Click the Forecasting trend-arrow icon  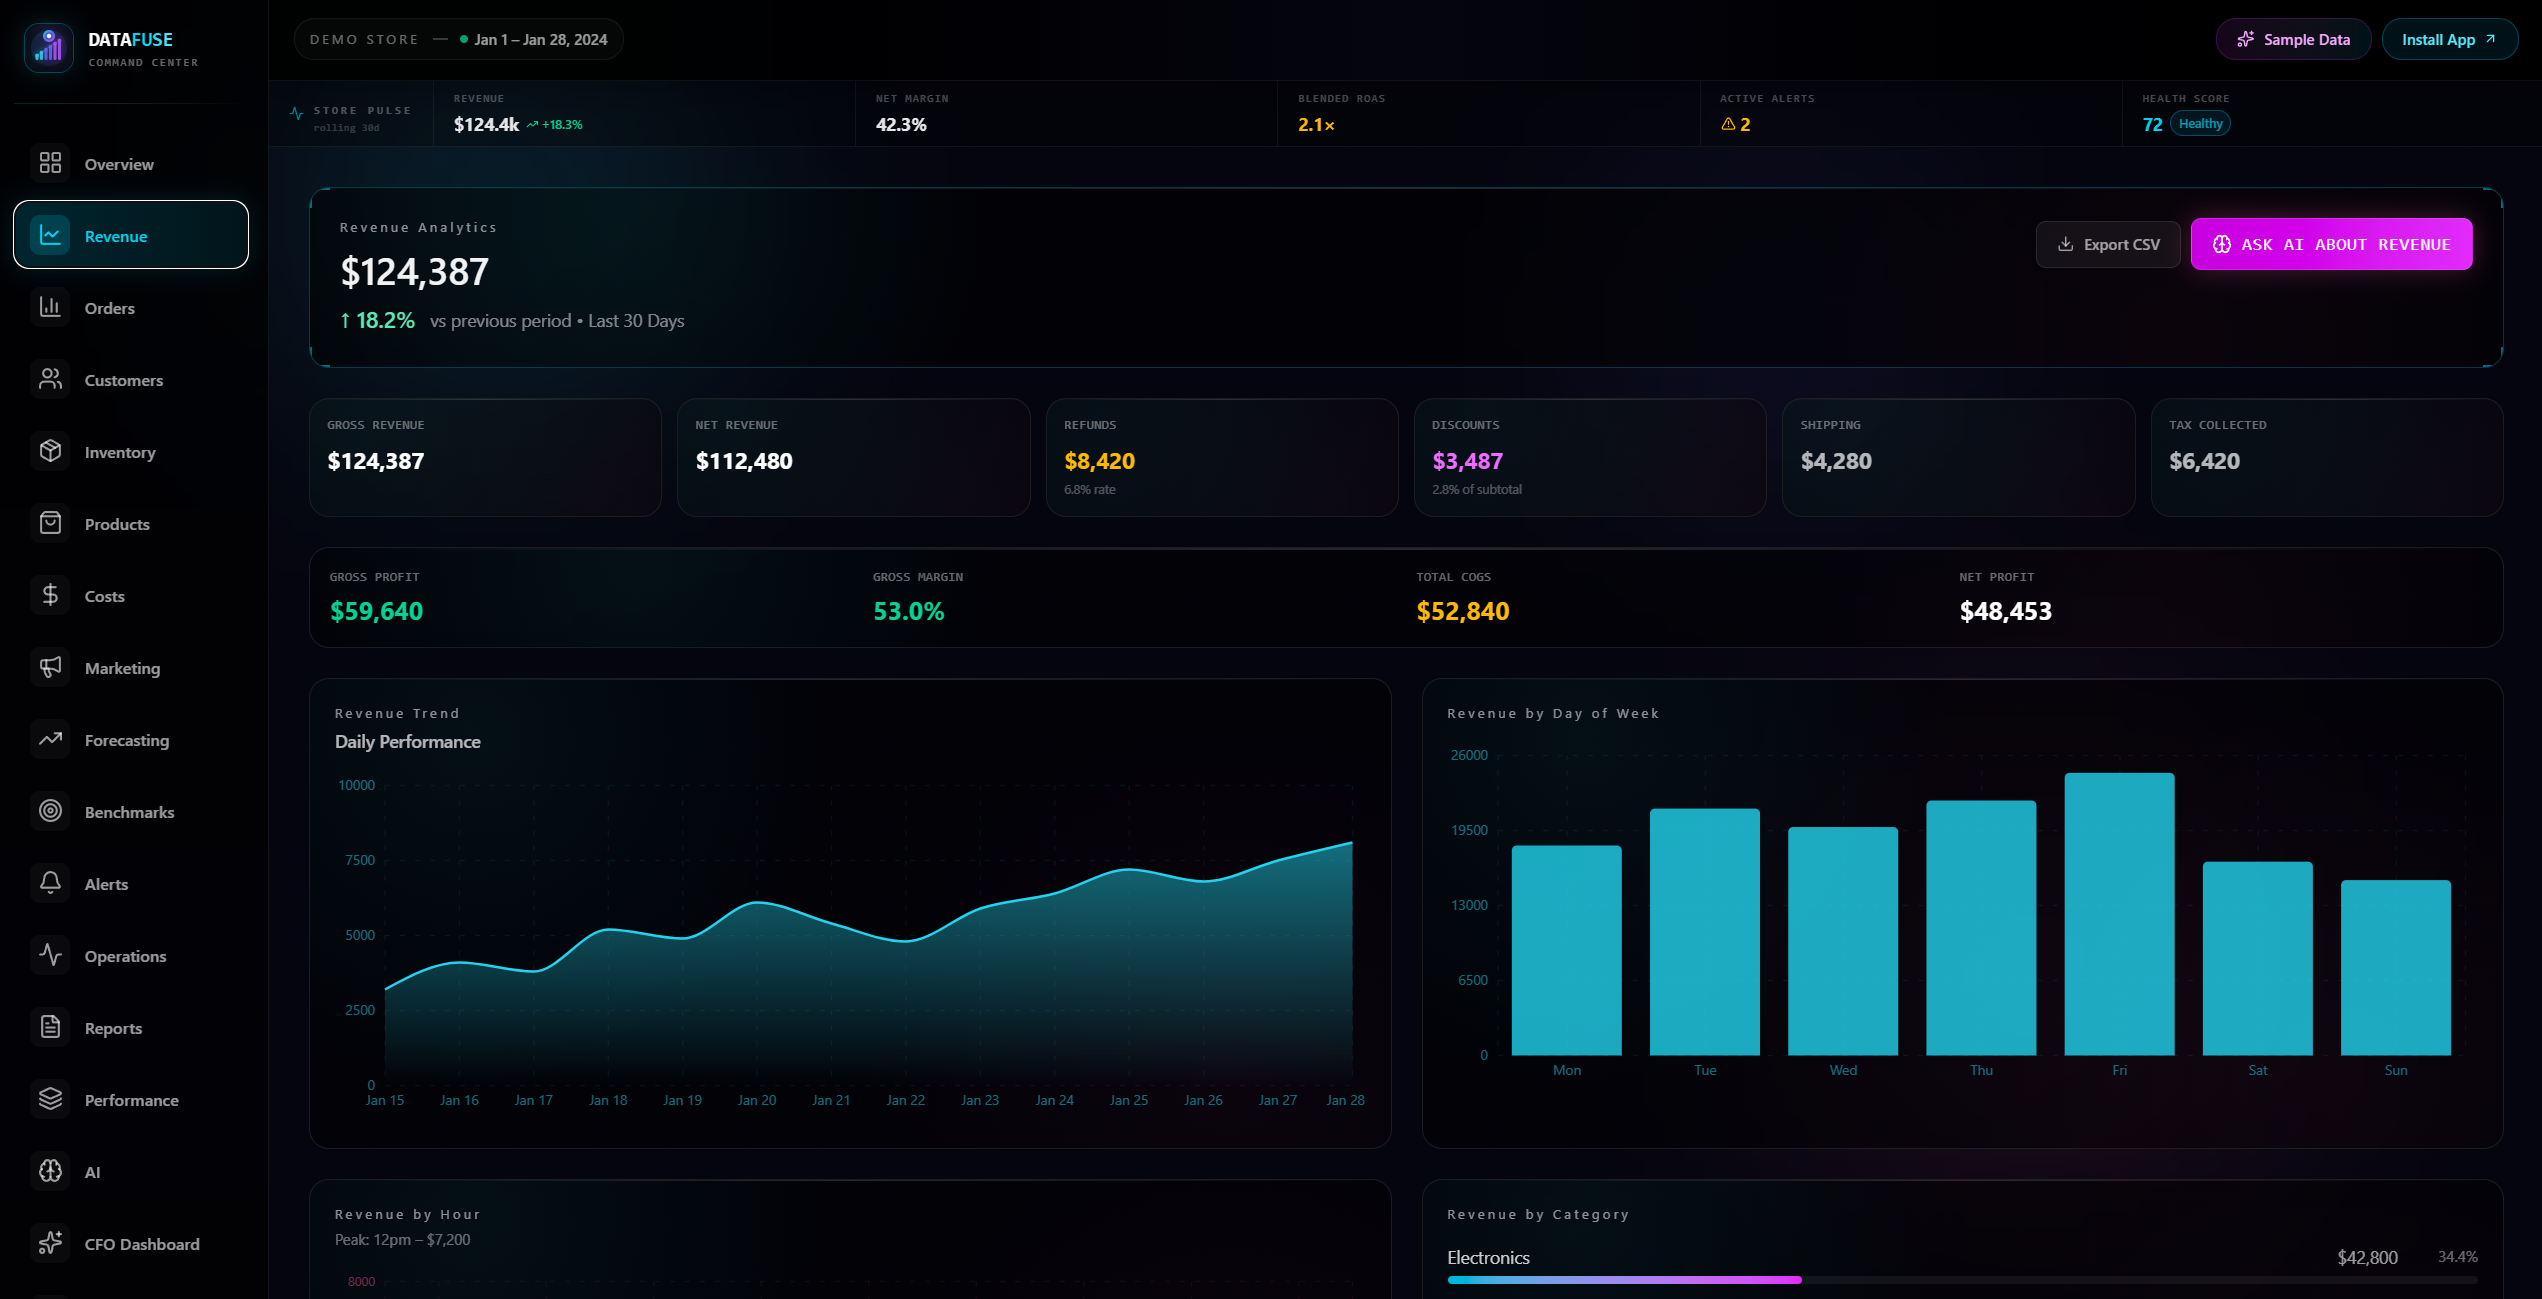50,739
